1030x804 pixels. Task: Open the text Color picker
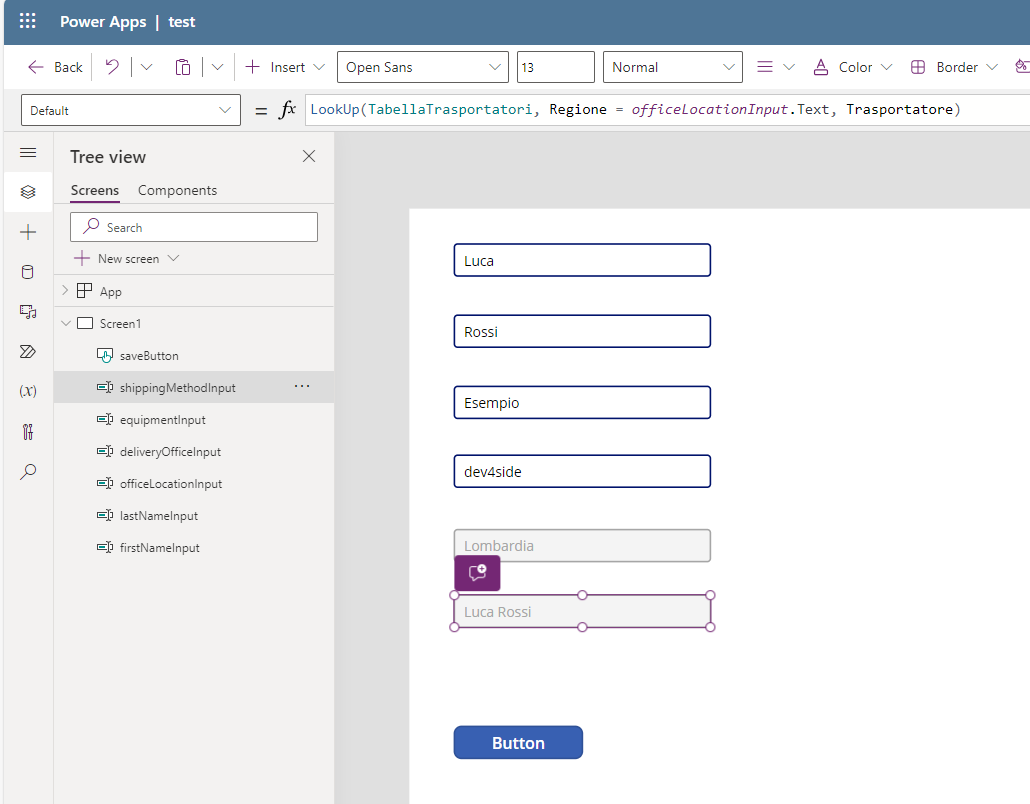click(851, 66)
